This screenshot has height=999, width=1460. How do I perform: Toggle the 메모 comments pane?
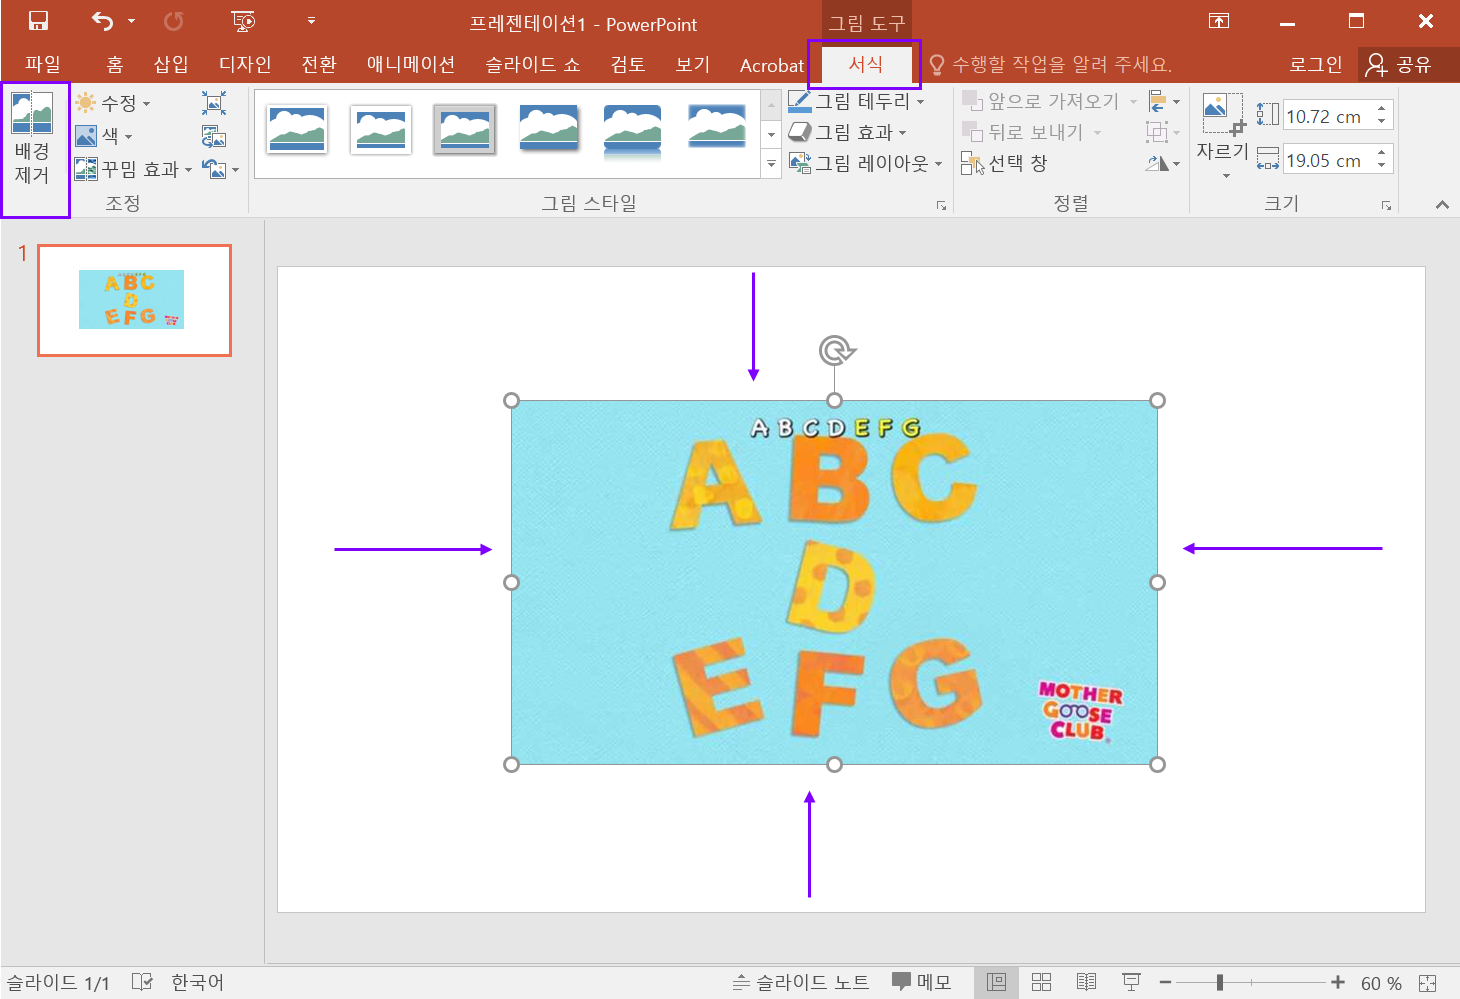922,982
